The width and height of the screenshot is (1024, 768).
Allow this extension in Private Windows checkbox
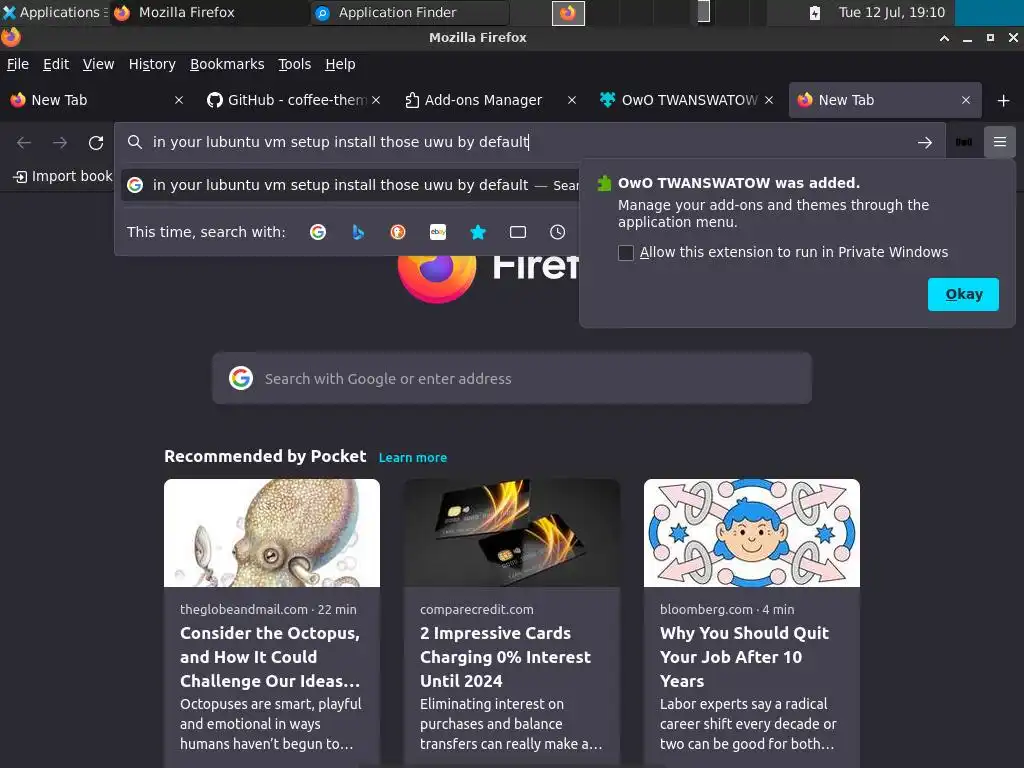pyautogui.click(x=626, y=253)
